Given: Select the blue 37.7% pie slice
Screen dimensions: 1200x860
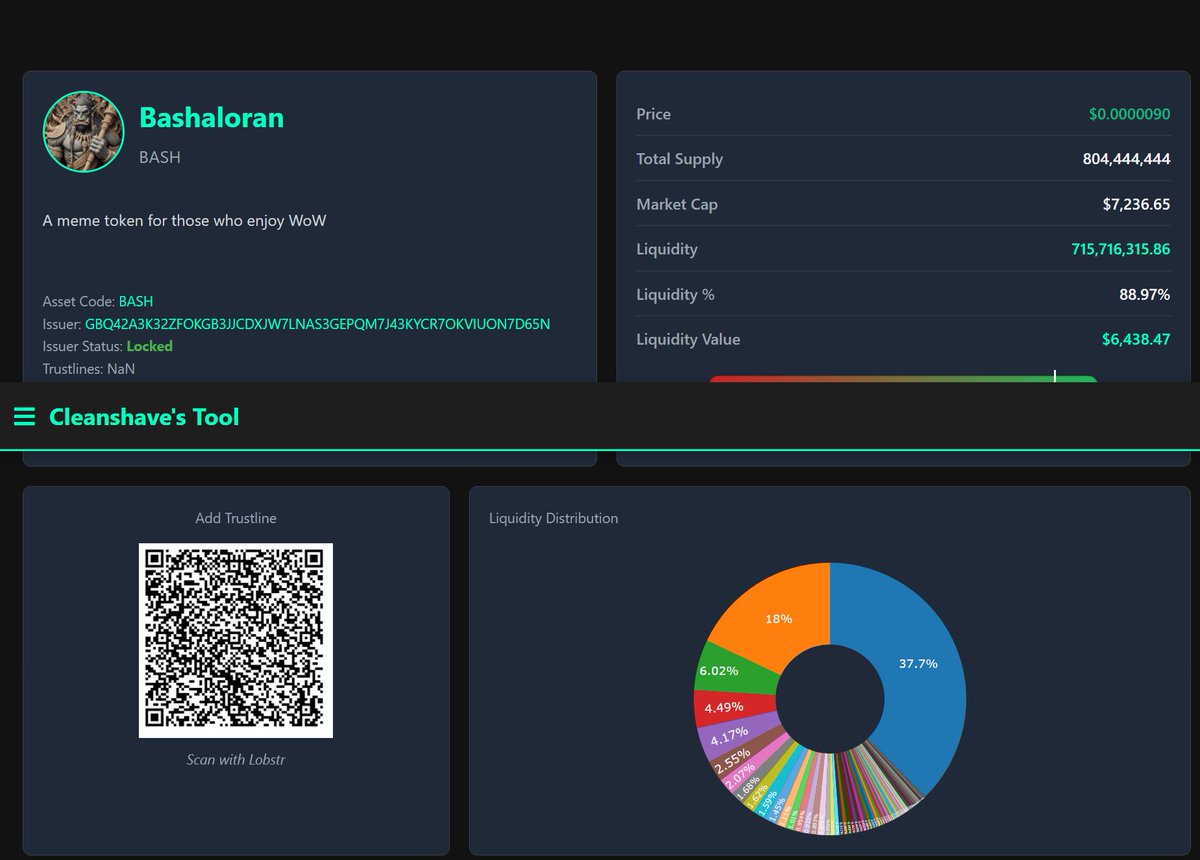Looking at the screenshot, I should coord(920,665).
